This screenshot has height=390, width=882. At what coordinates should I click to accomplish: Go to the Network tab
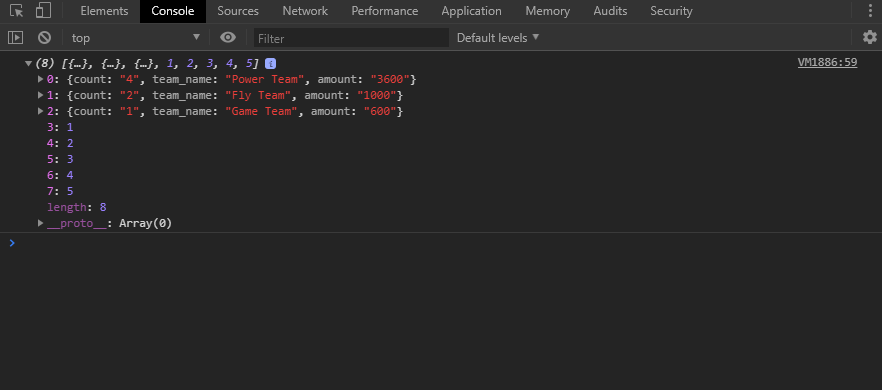(x=305, y=11)
